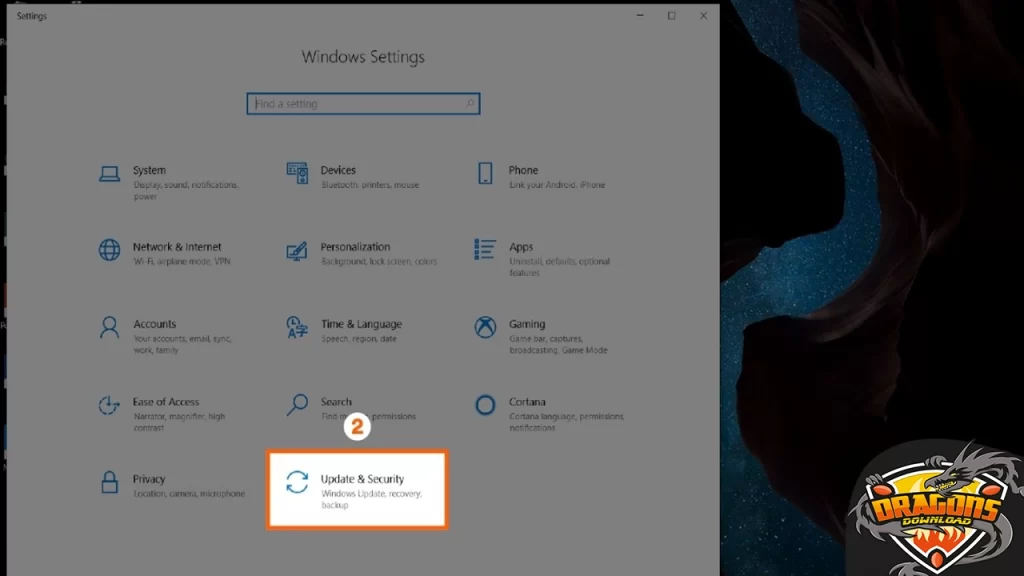
Task: Open Network & Internet globe icon
Action: coord(109,250)
